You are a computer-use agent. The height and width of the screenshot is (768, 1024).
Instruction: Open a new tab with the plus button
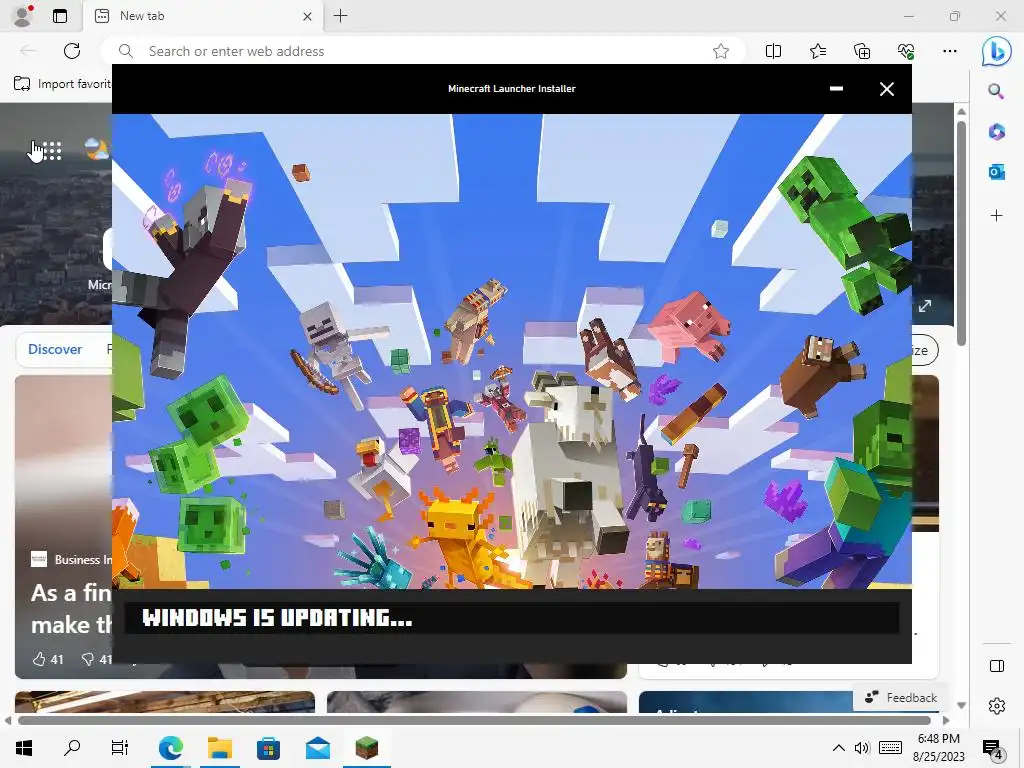(x=340, y=16)
